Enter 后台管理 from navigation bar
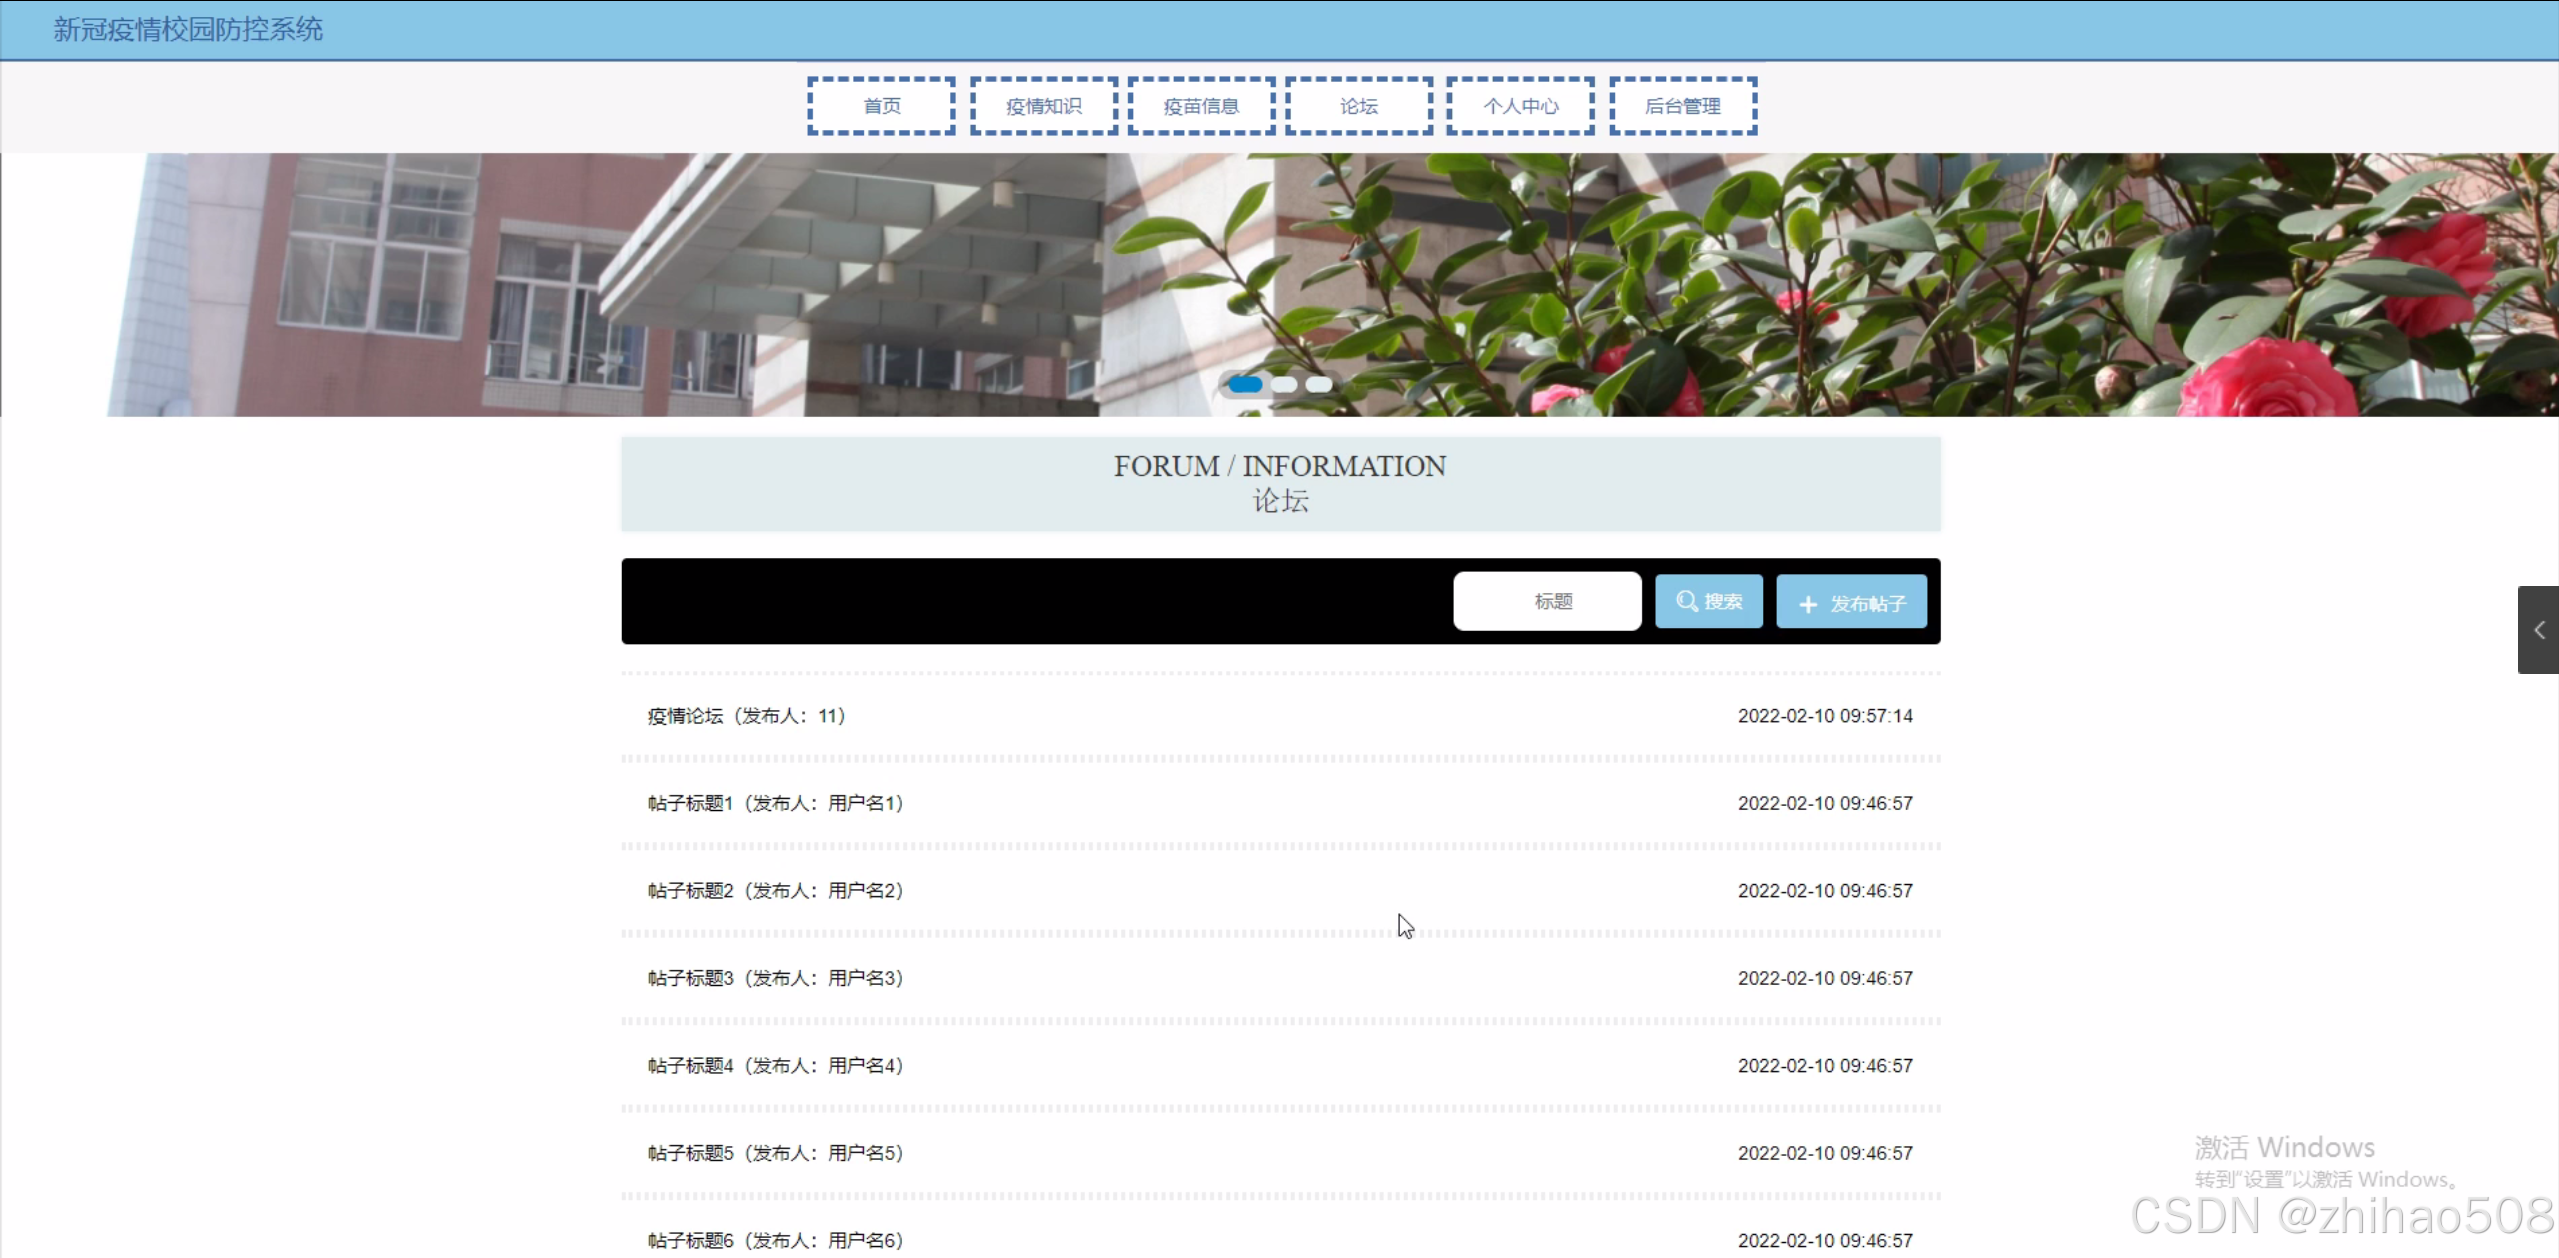The height and width of the screenshot is (1258, 2559). [1682, 106]
